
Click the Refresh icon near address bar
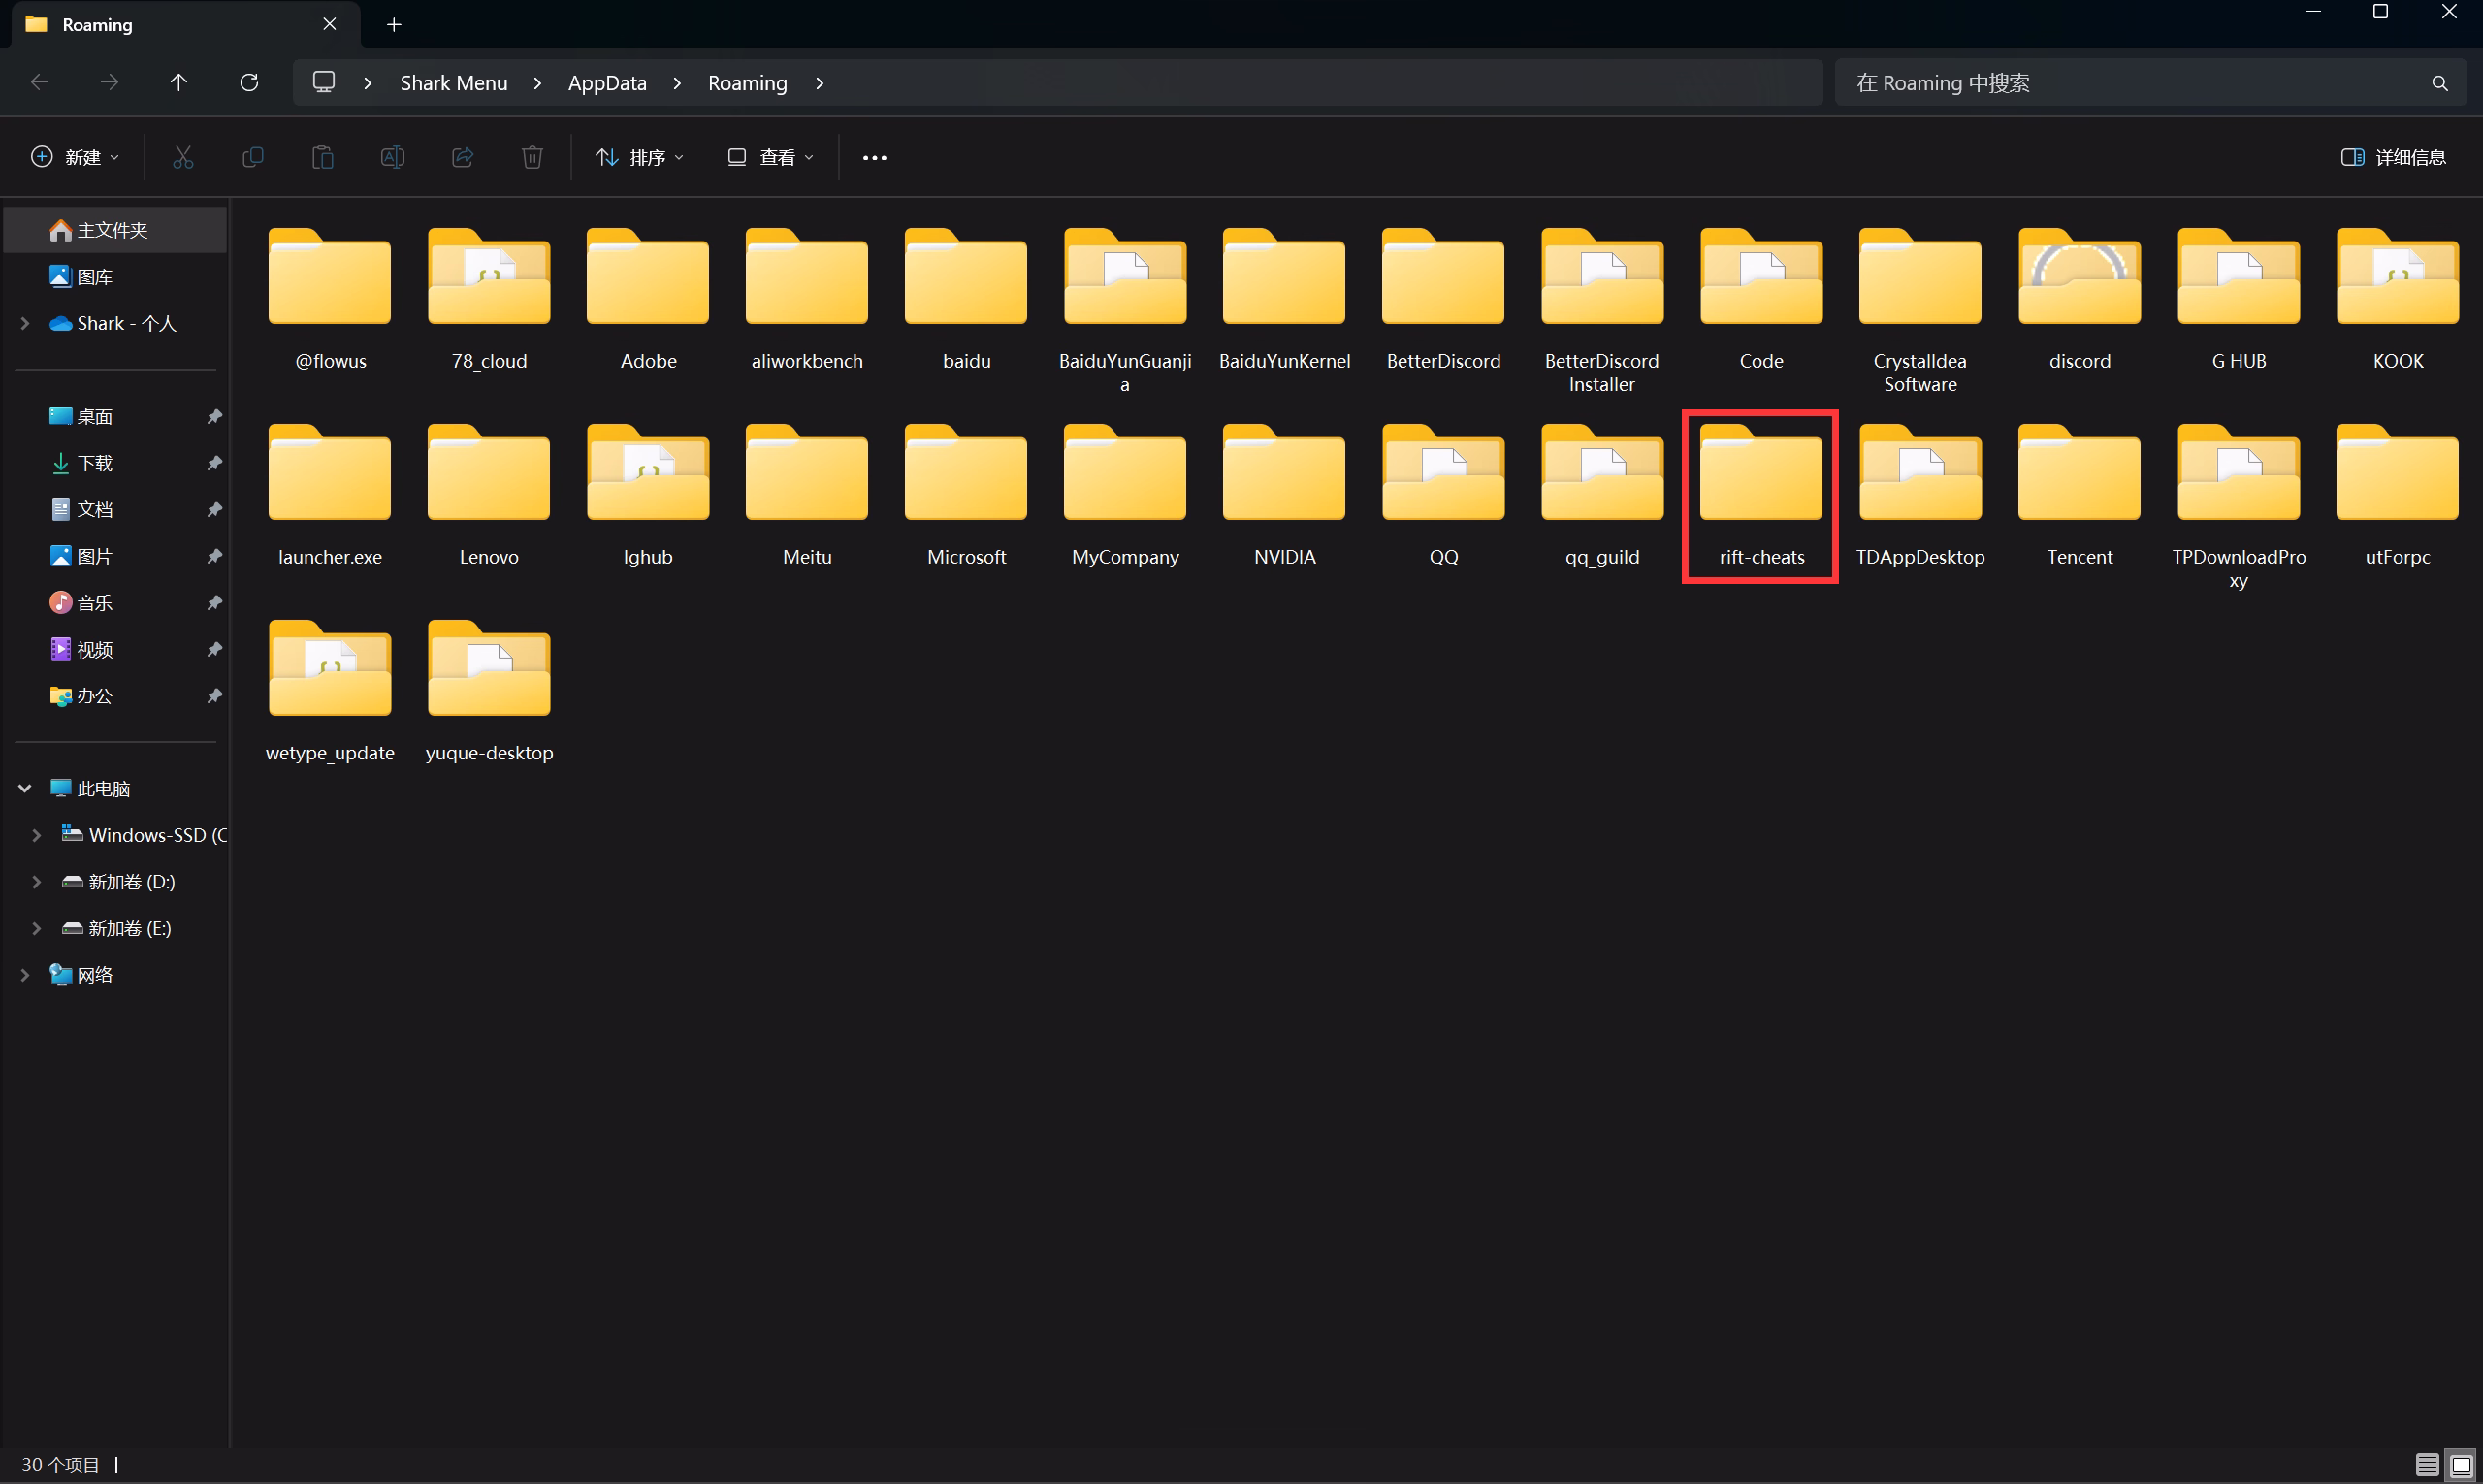point(249,82)
